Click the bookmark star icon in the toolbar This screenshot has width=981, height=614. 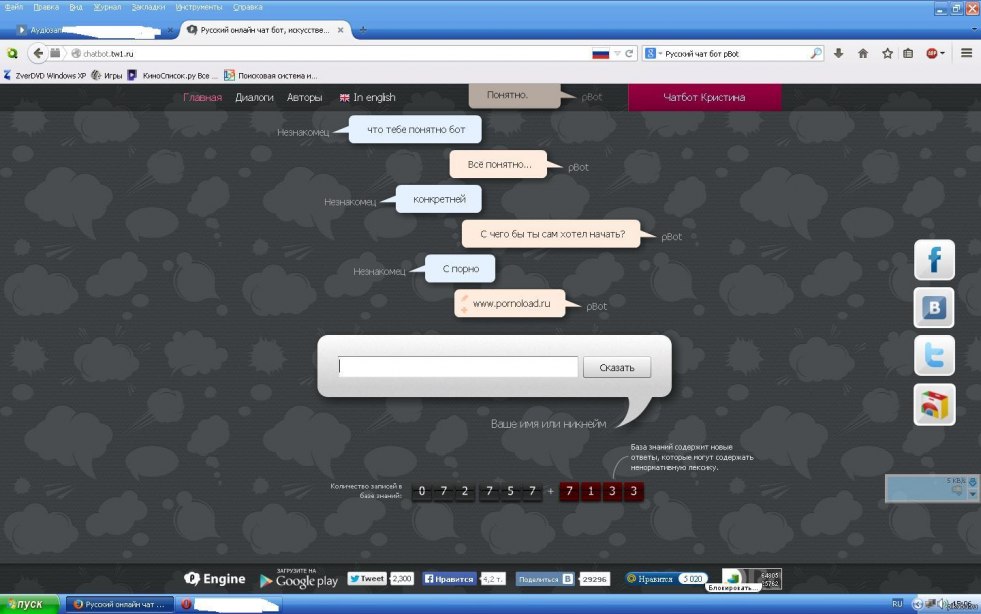(885, 53)
